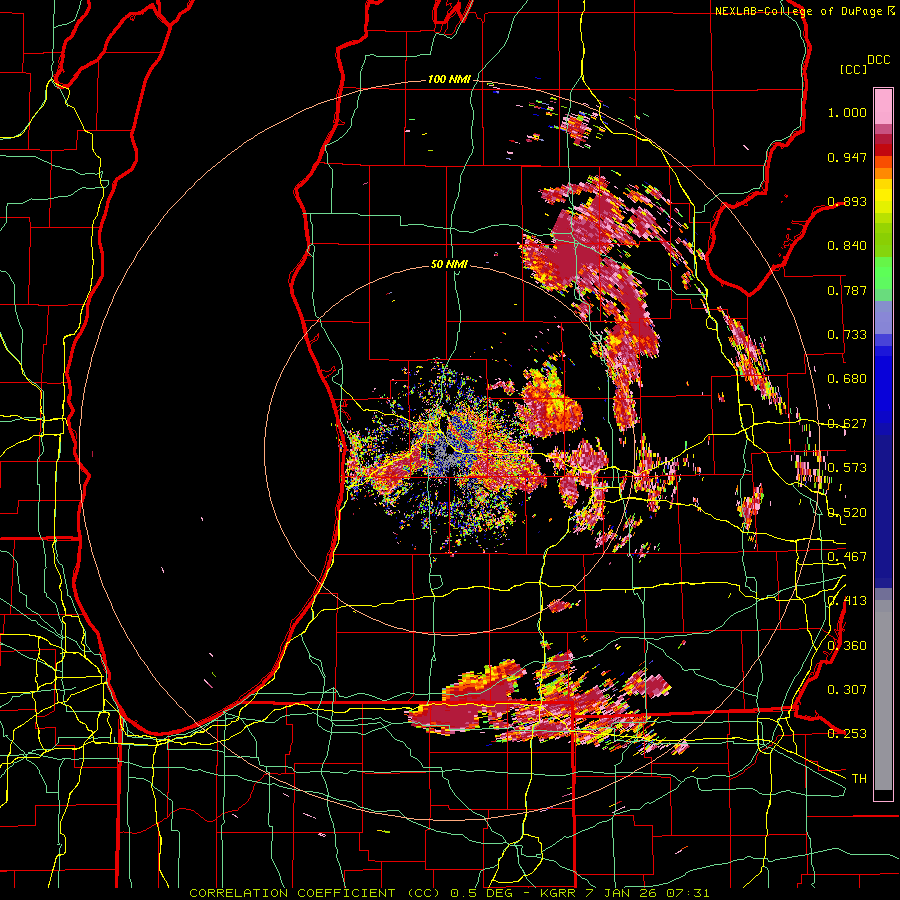Screen dimensions: 900x900
Task: Click the pink top segment of the color bar
Action: click(x=883, y=106)
